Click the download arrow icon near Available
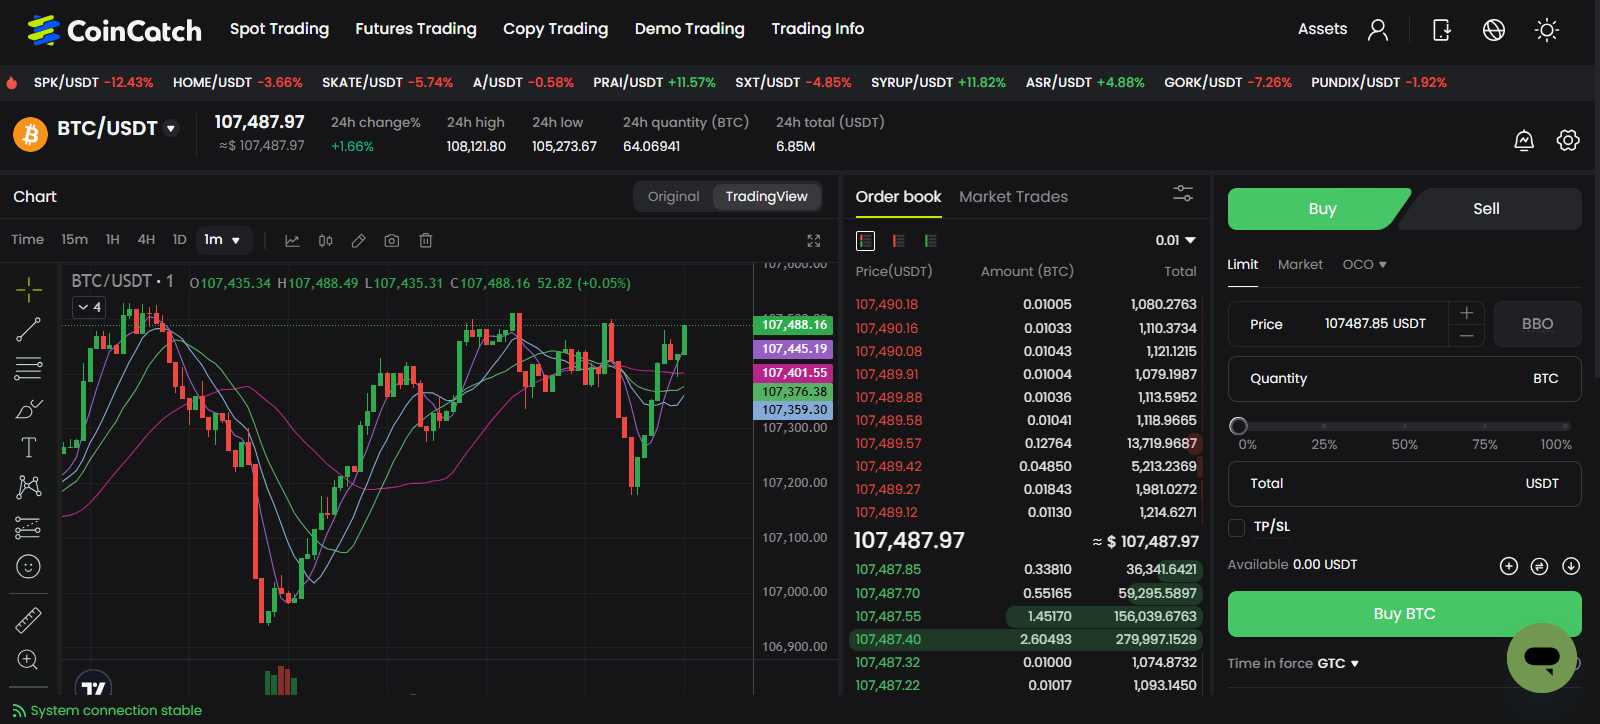This screenshot has width=1600, height=724. tap(1571, 566)
